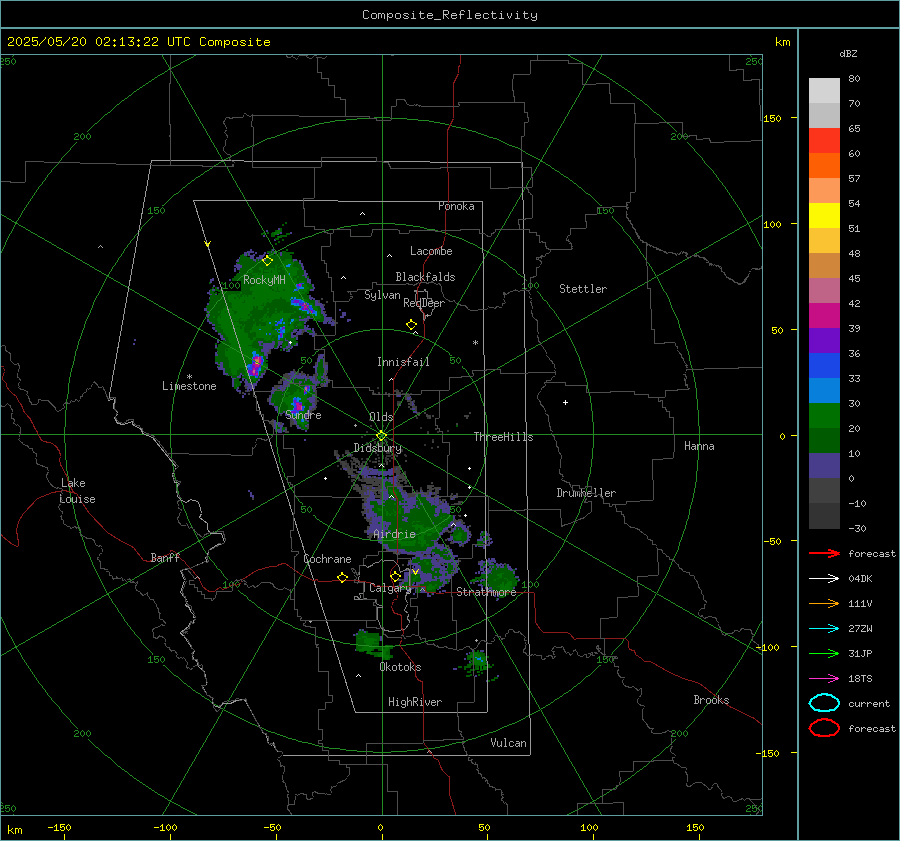This screenshot has height=841, width=900.
Task: Click the Vulcan label
Action: point(509,743)
